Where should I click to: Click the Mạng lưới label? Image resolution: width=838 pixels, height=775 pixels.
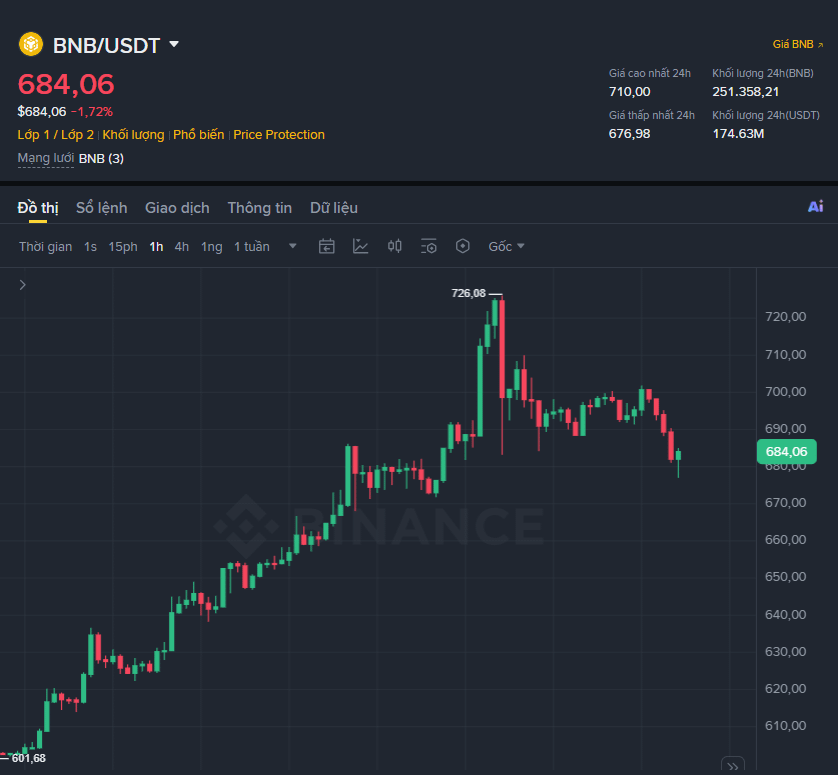[45, 158]
